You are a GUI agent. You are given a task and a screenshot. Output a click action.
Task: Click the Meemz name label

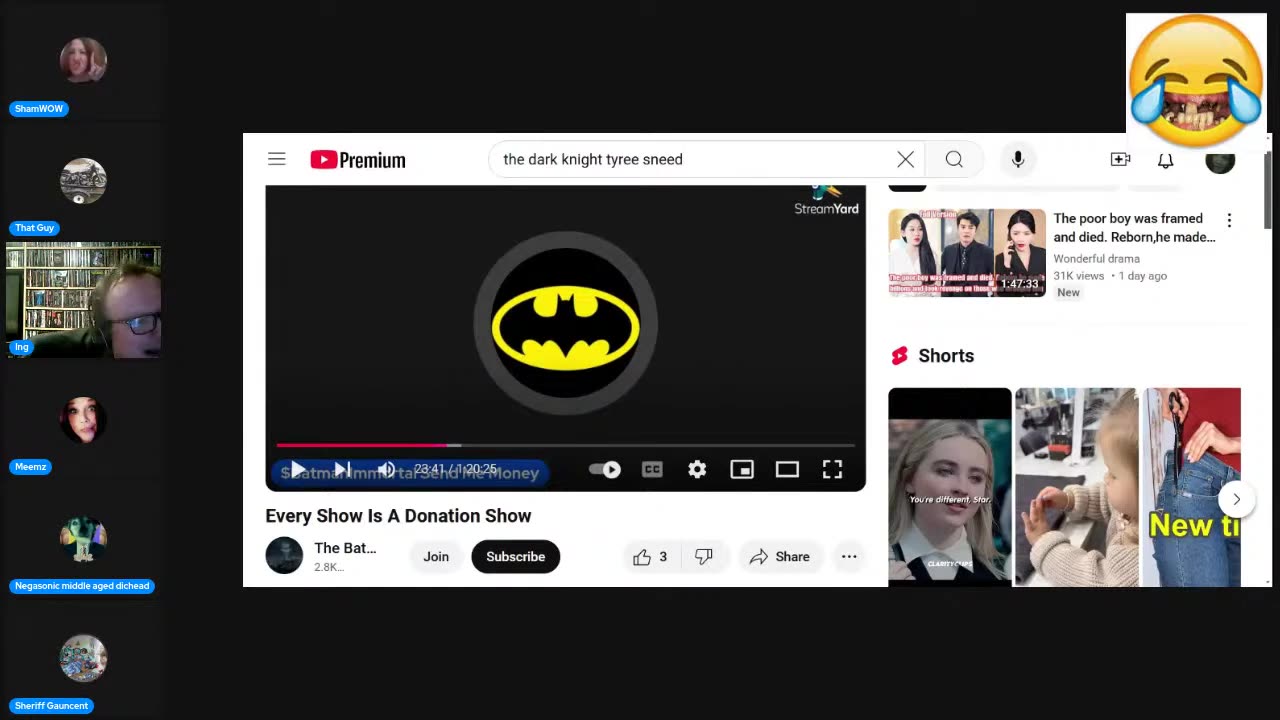pyautogui.click(x=30, y=467)
